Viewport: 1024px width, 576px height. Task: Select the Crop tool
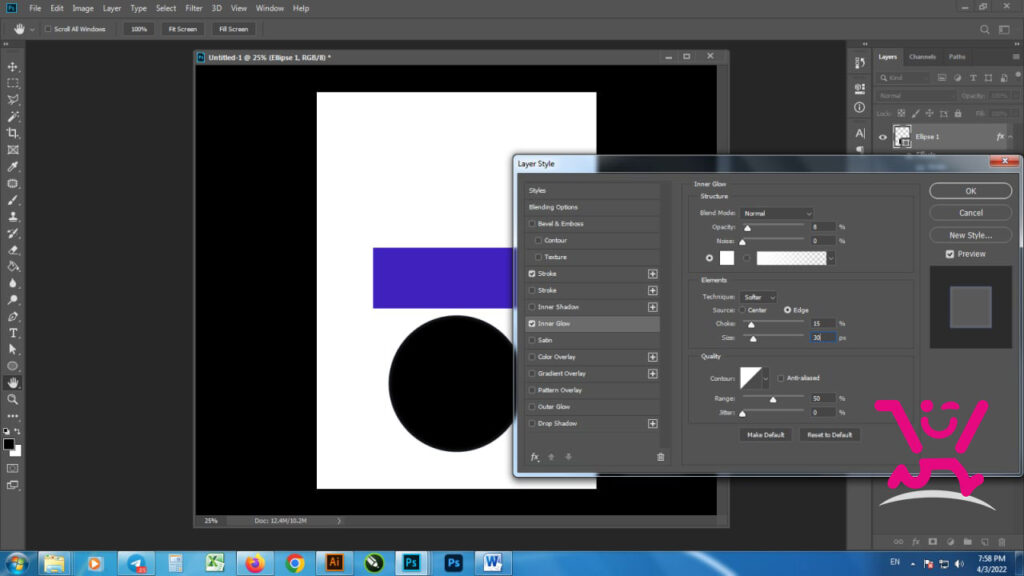click(x=12, y=133)
